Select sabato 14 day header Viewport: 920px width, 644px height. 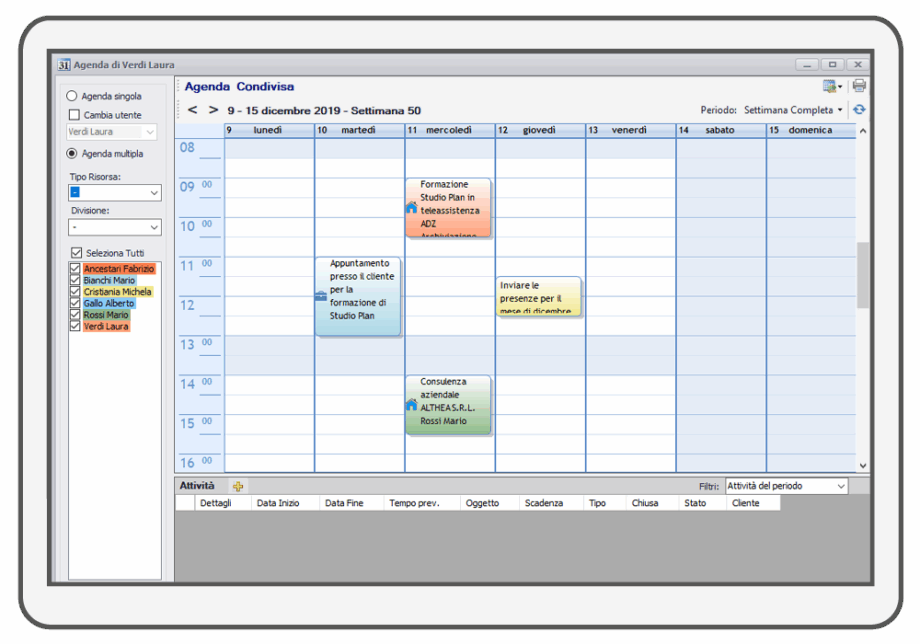click(721, 130)
